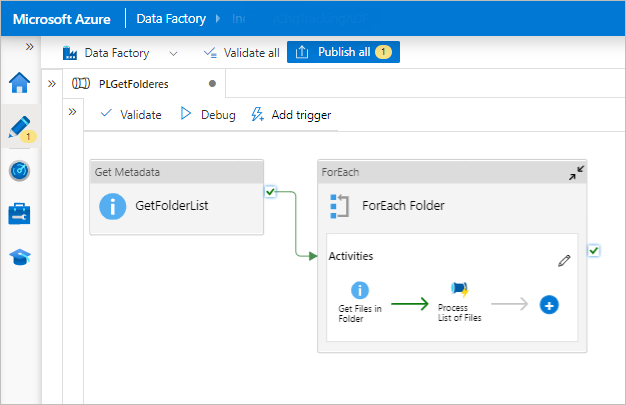
Task: Expand the factory resources pane
Action: pyautogui.click(x=52, y=83)
